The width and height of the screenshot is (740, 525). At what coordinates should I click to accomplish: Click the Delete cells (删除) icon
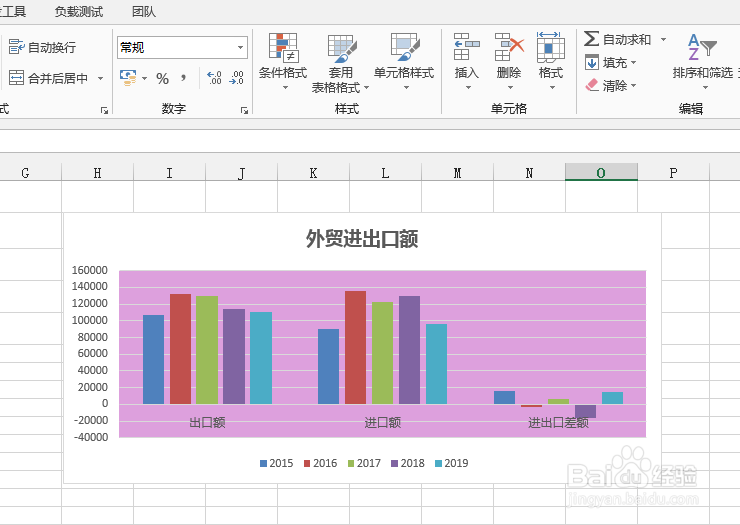(x=509, y=47)
